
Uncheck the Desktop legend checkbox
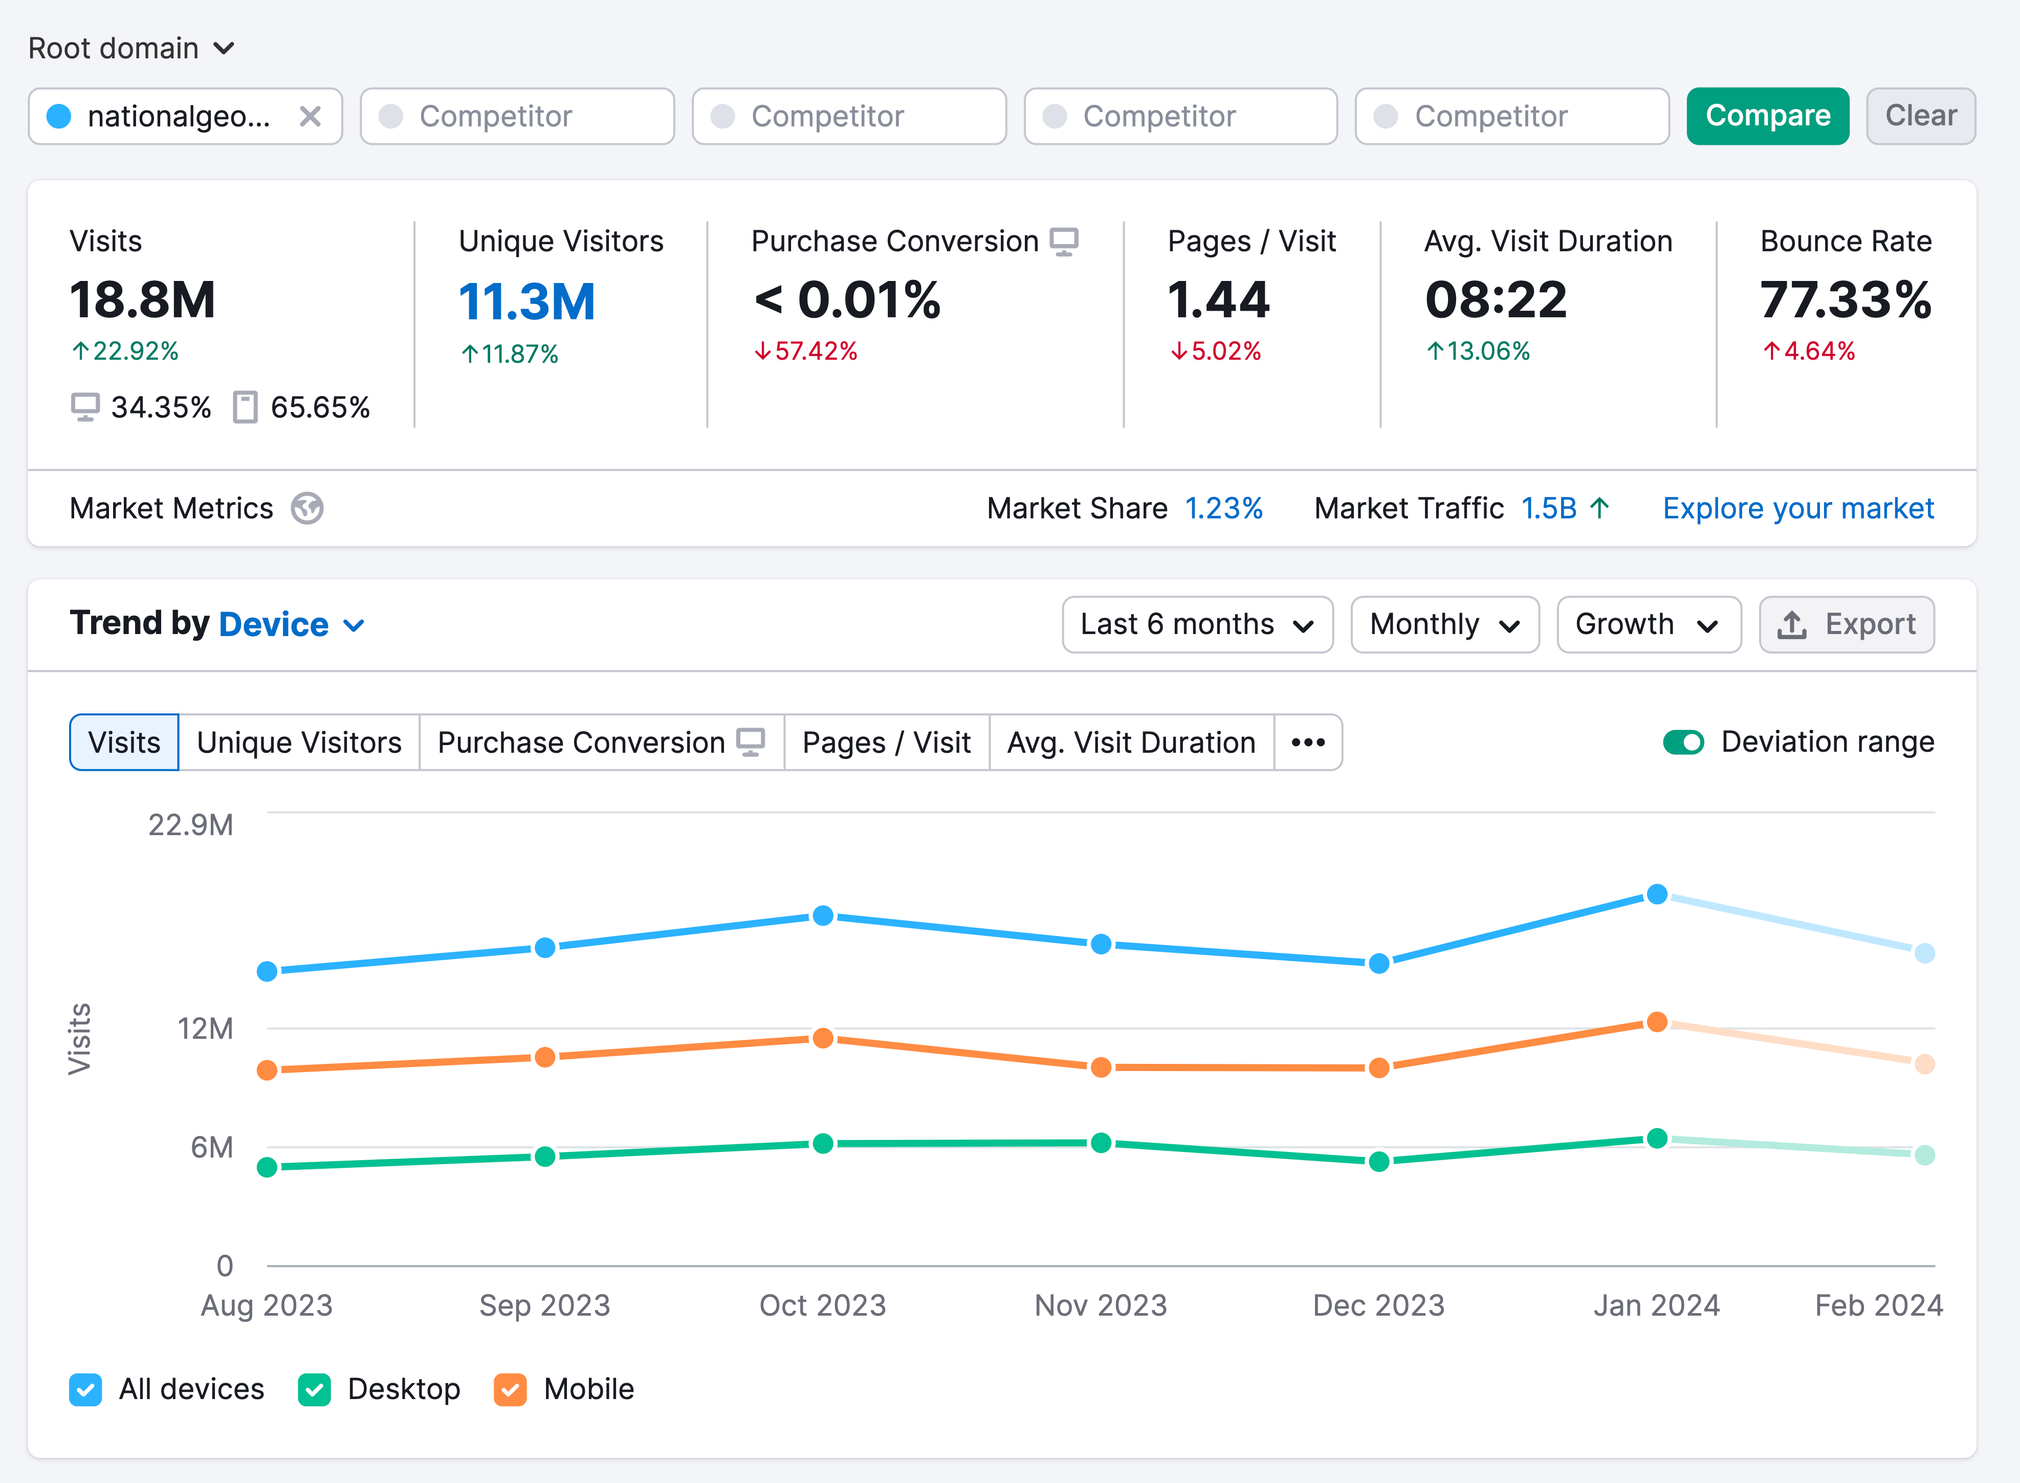(x=315, y=1389)
